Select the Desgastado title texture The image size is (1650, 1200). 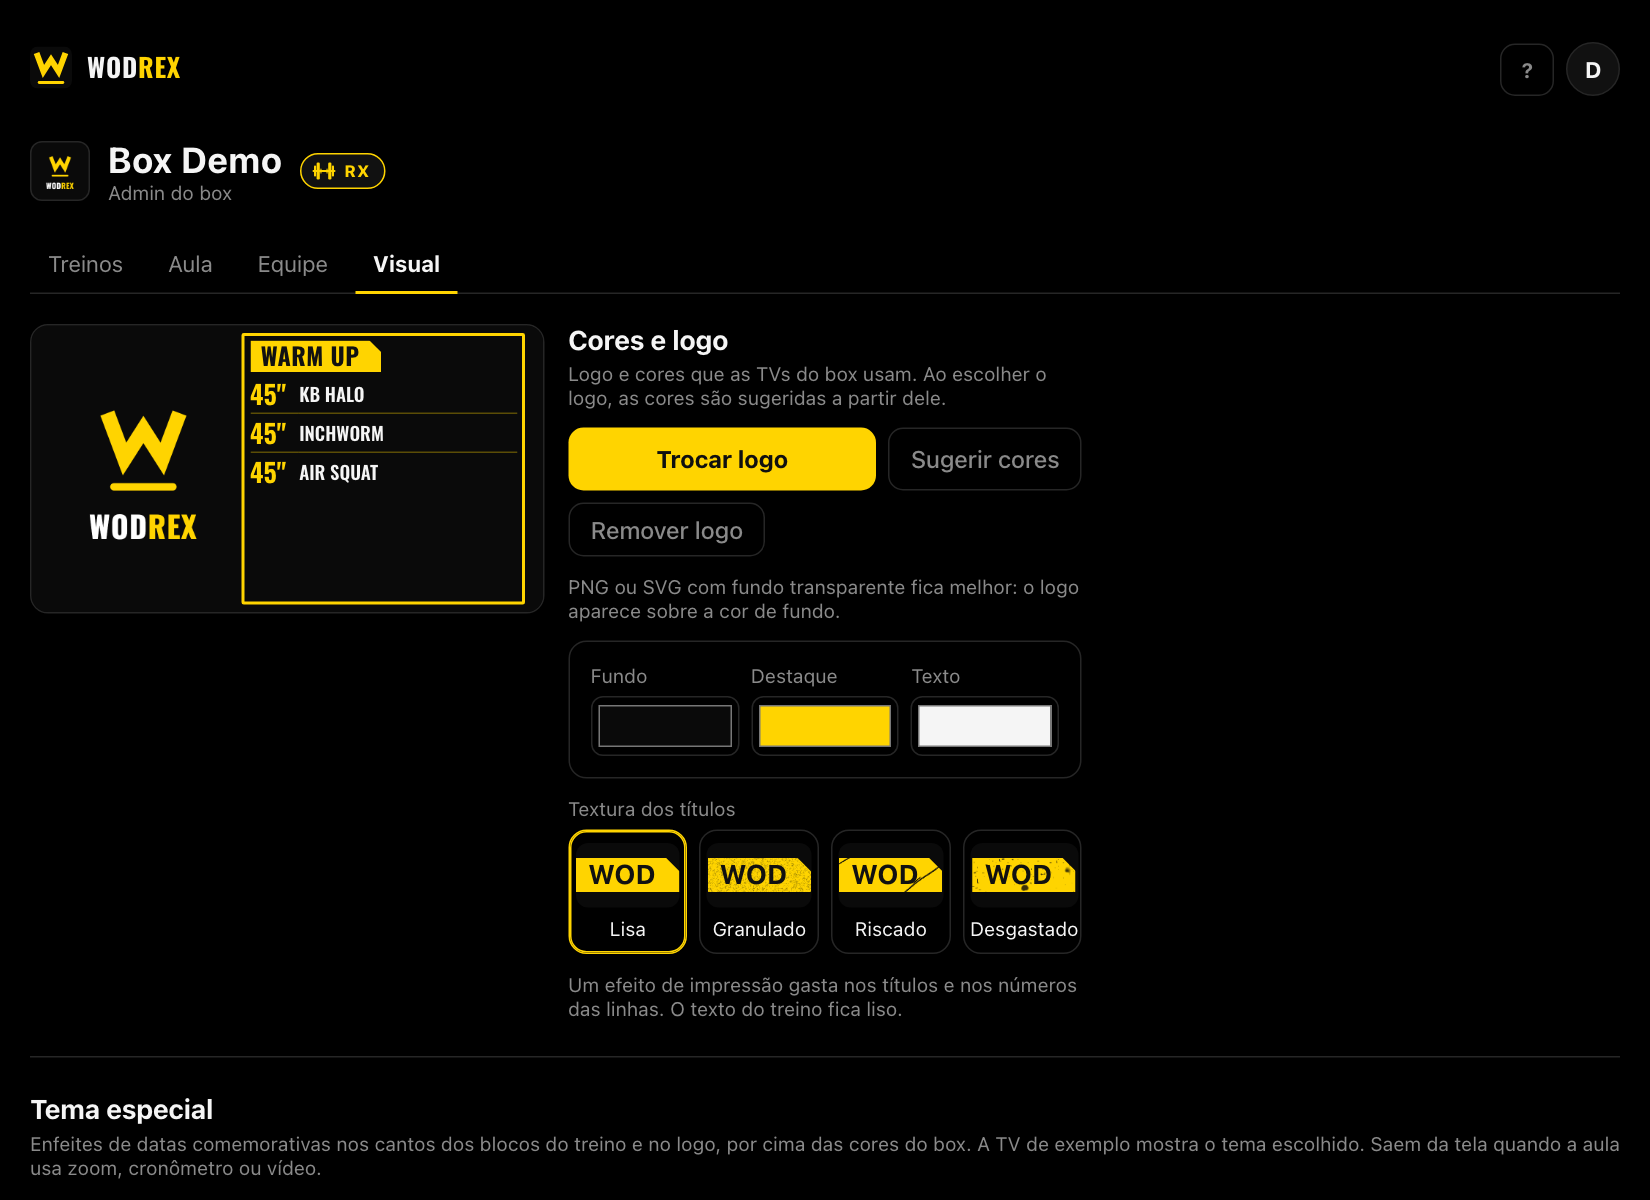click(x=1023, y=891)
